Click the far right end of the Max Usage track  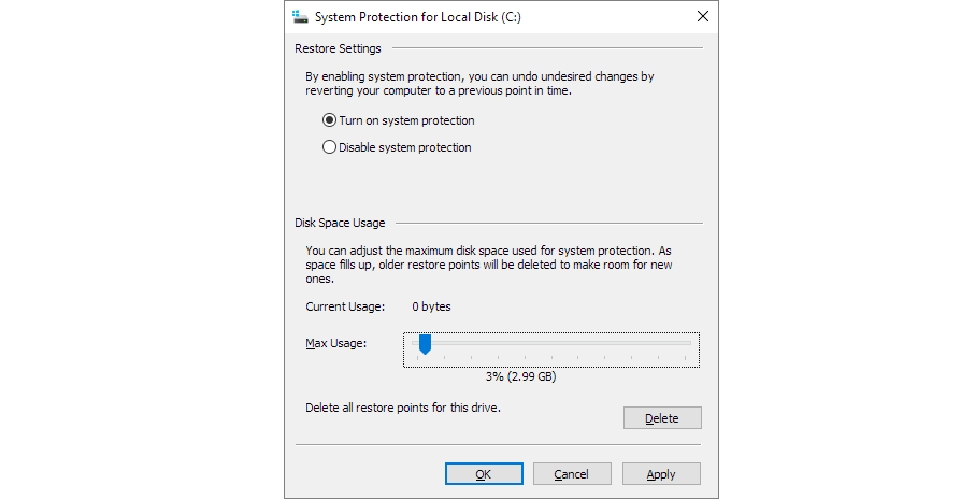click(x=690, y=343)
